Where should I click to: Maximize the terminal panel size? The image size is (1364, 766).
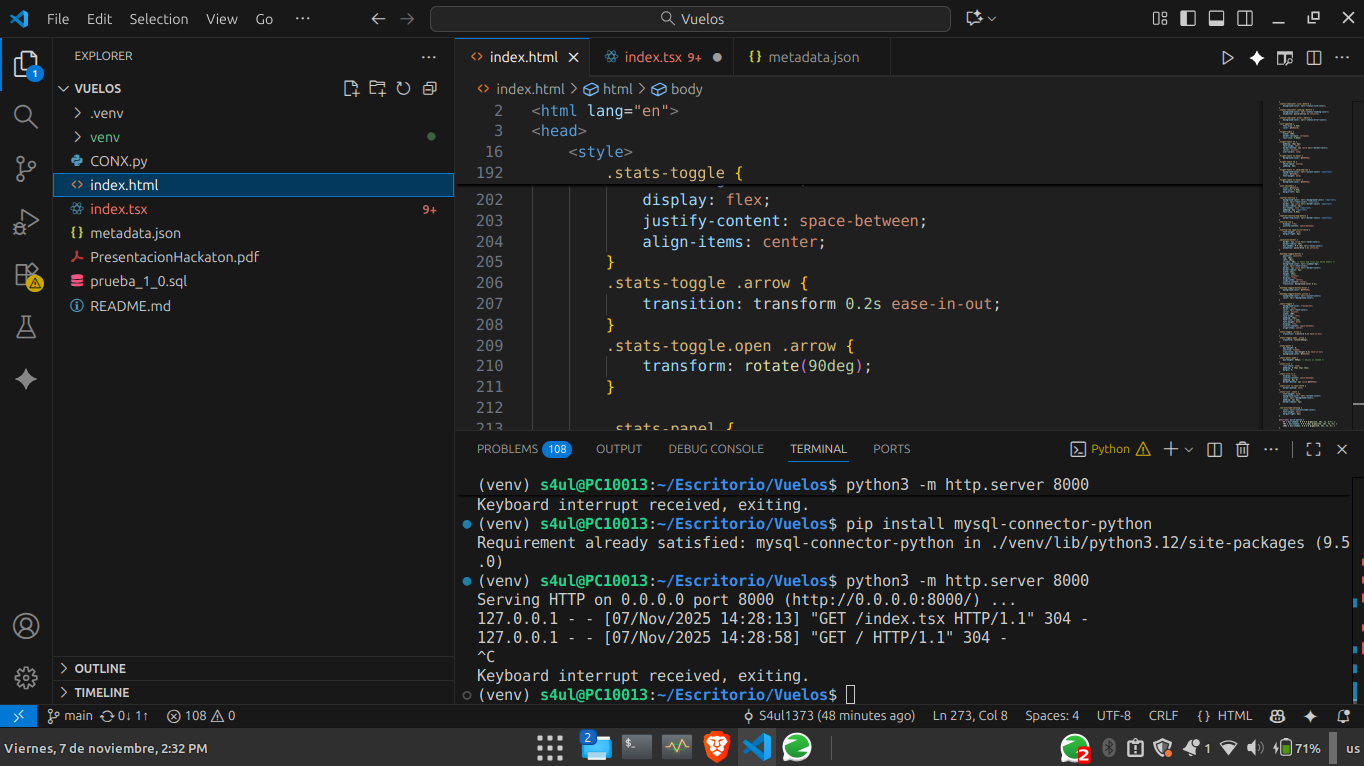tap(1313, 450)
